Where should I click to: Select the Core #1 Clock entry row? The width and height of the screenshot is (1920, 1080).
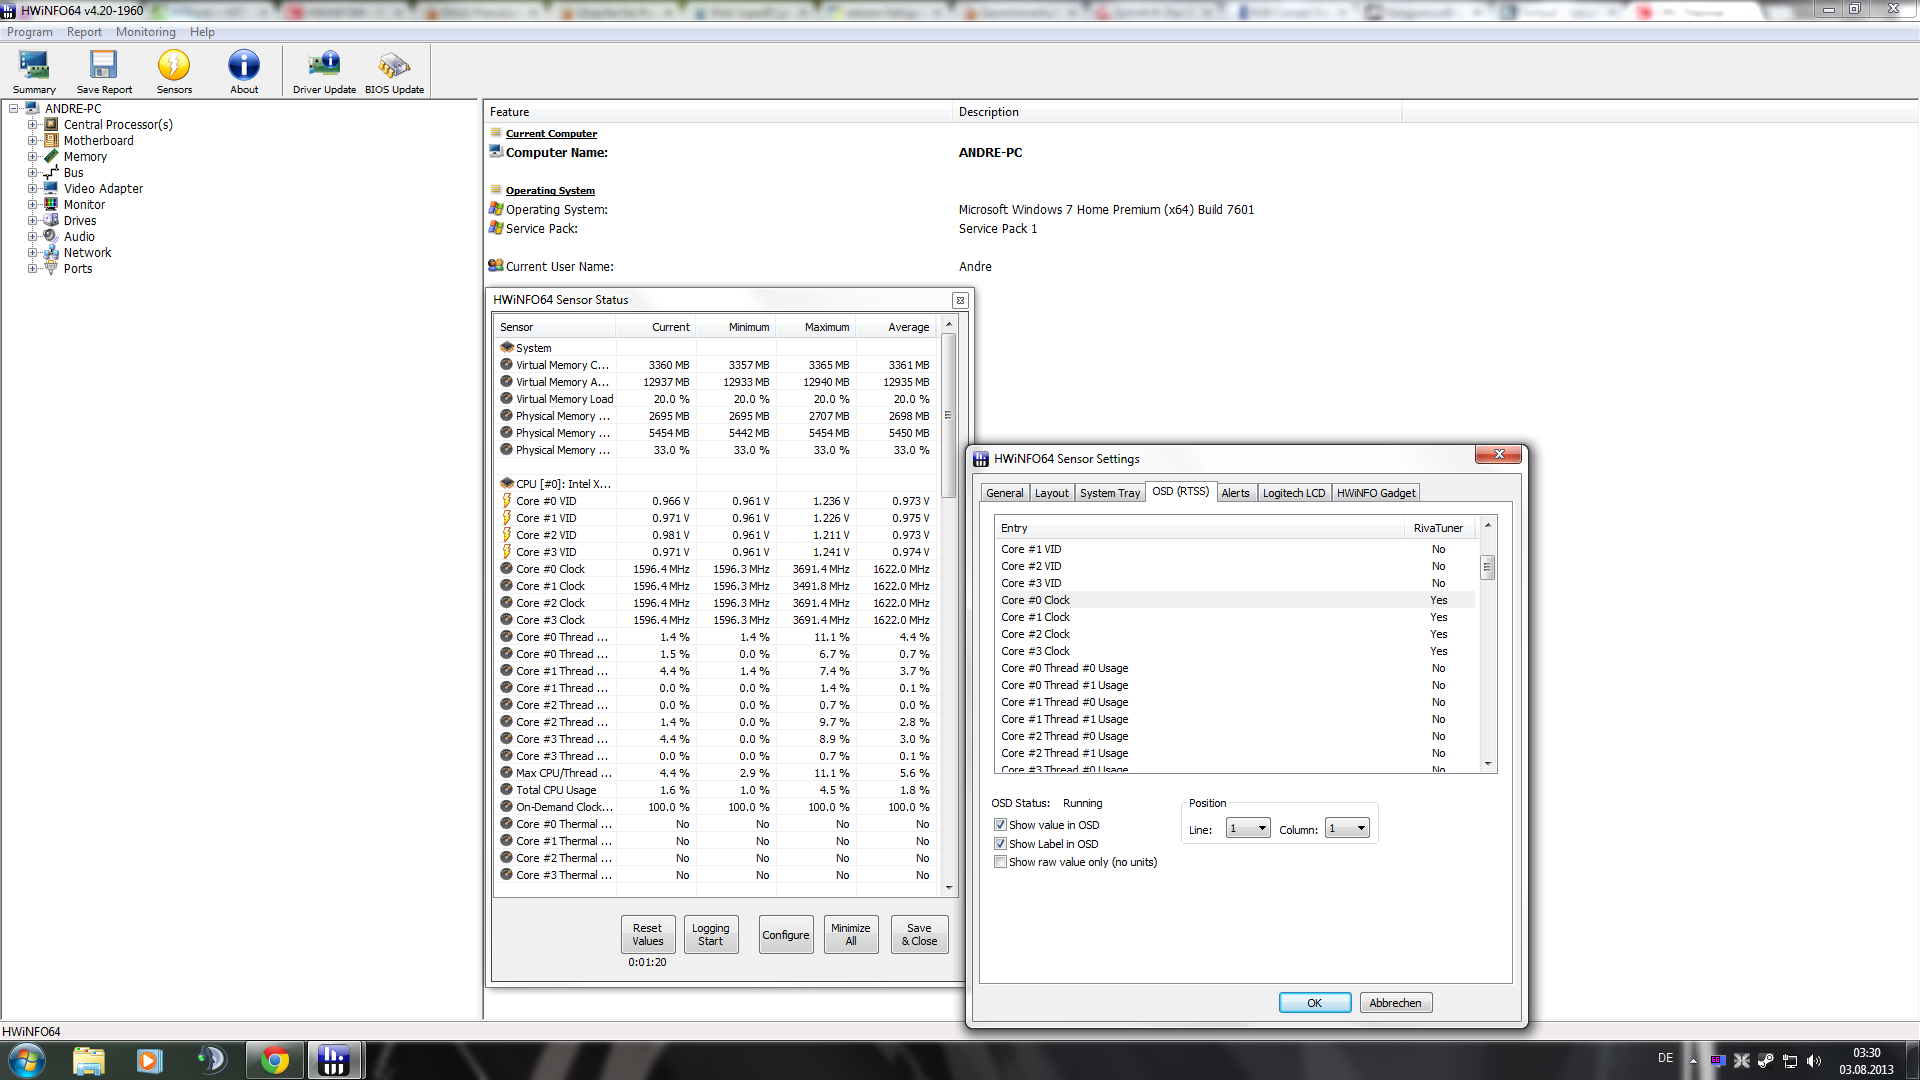(1036, 618)
